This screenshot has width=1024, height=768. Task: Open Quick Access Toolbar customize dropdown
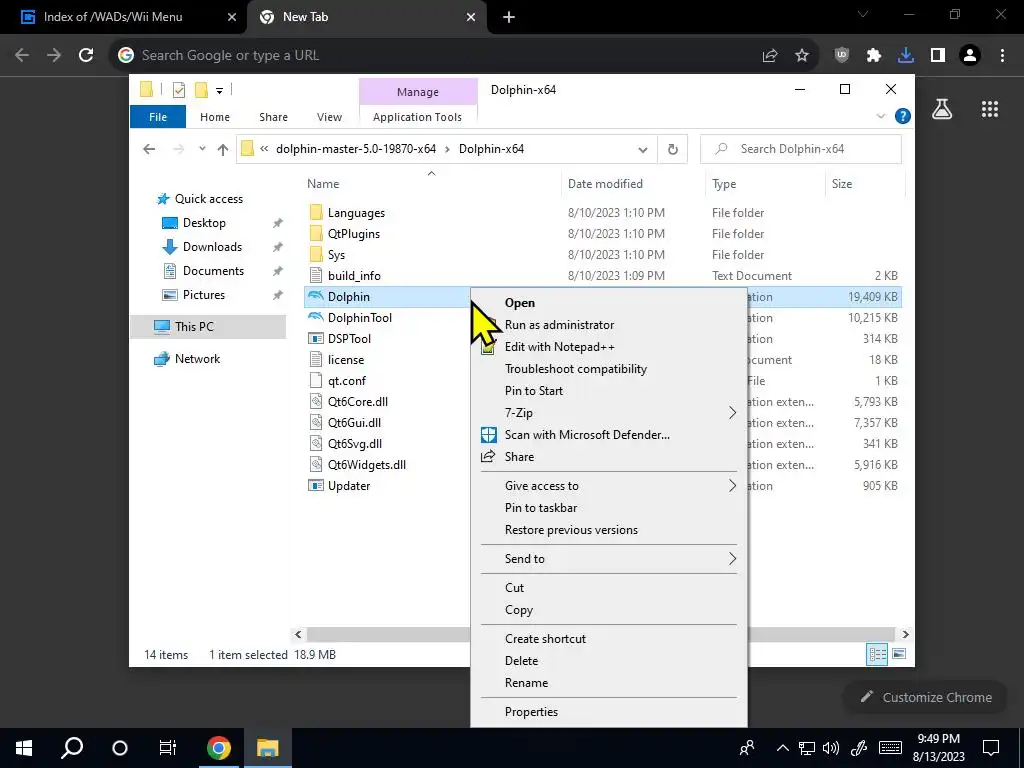pos(219,91)
